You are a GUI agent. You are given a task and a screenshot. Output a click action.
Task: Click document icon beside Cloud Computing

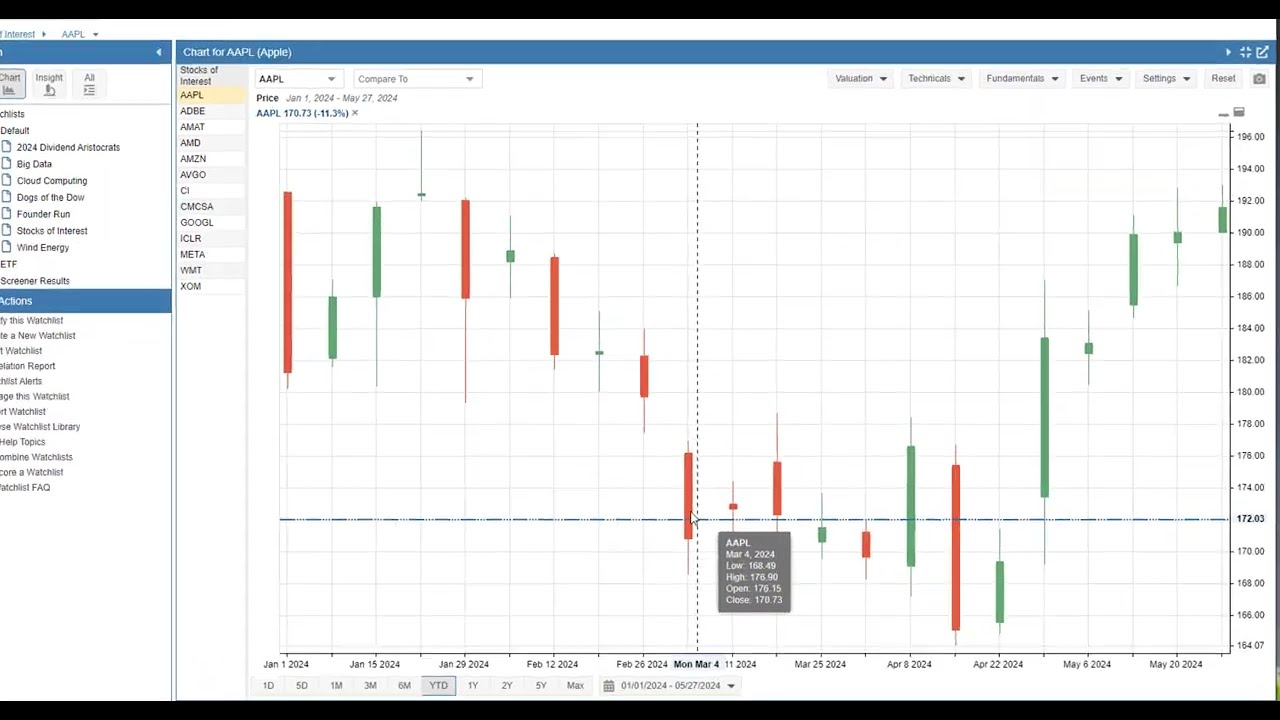(x=6, y=181)
